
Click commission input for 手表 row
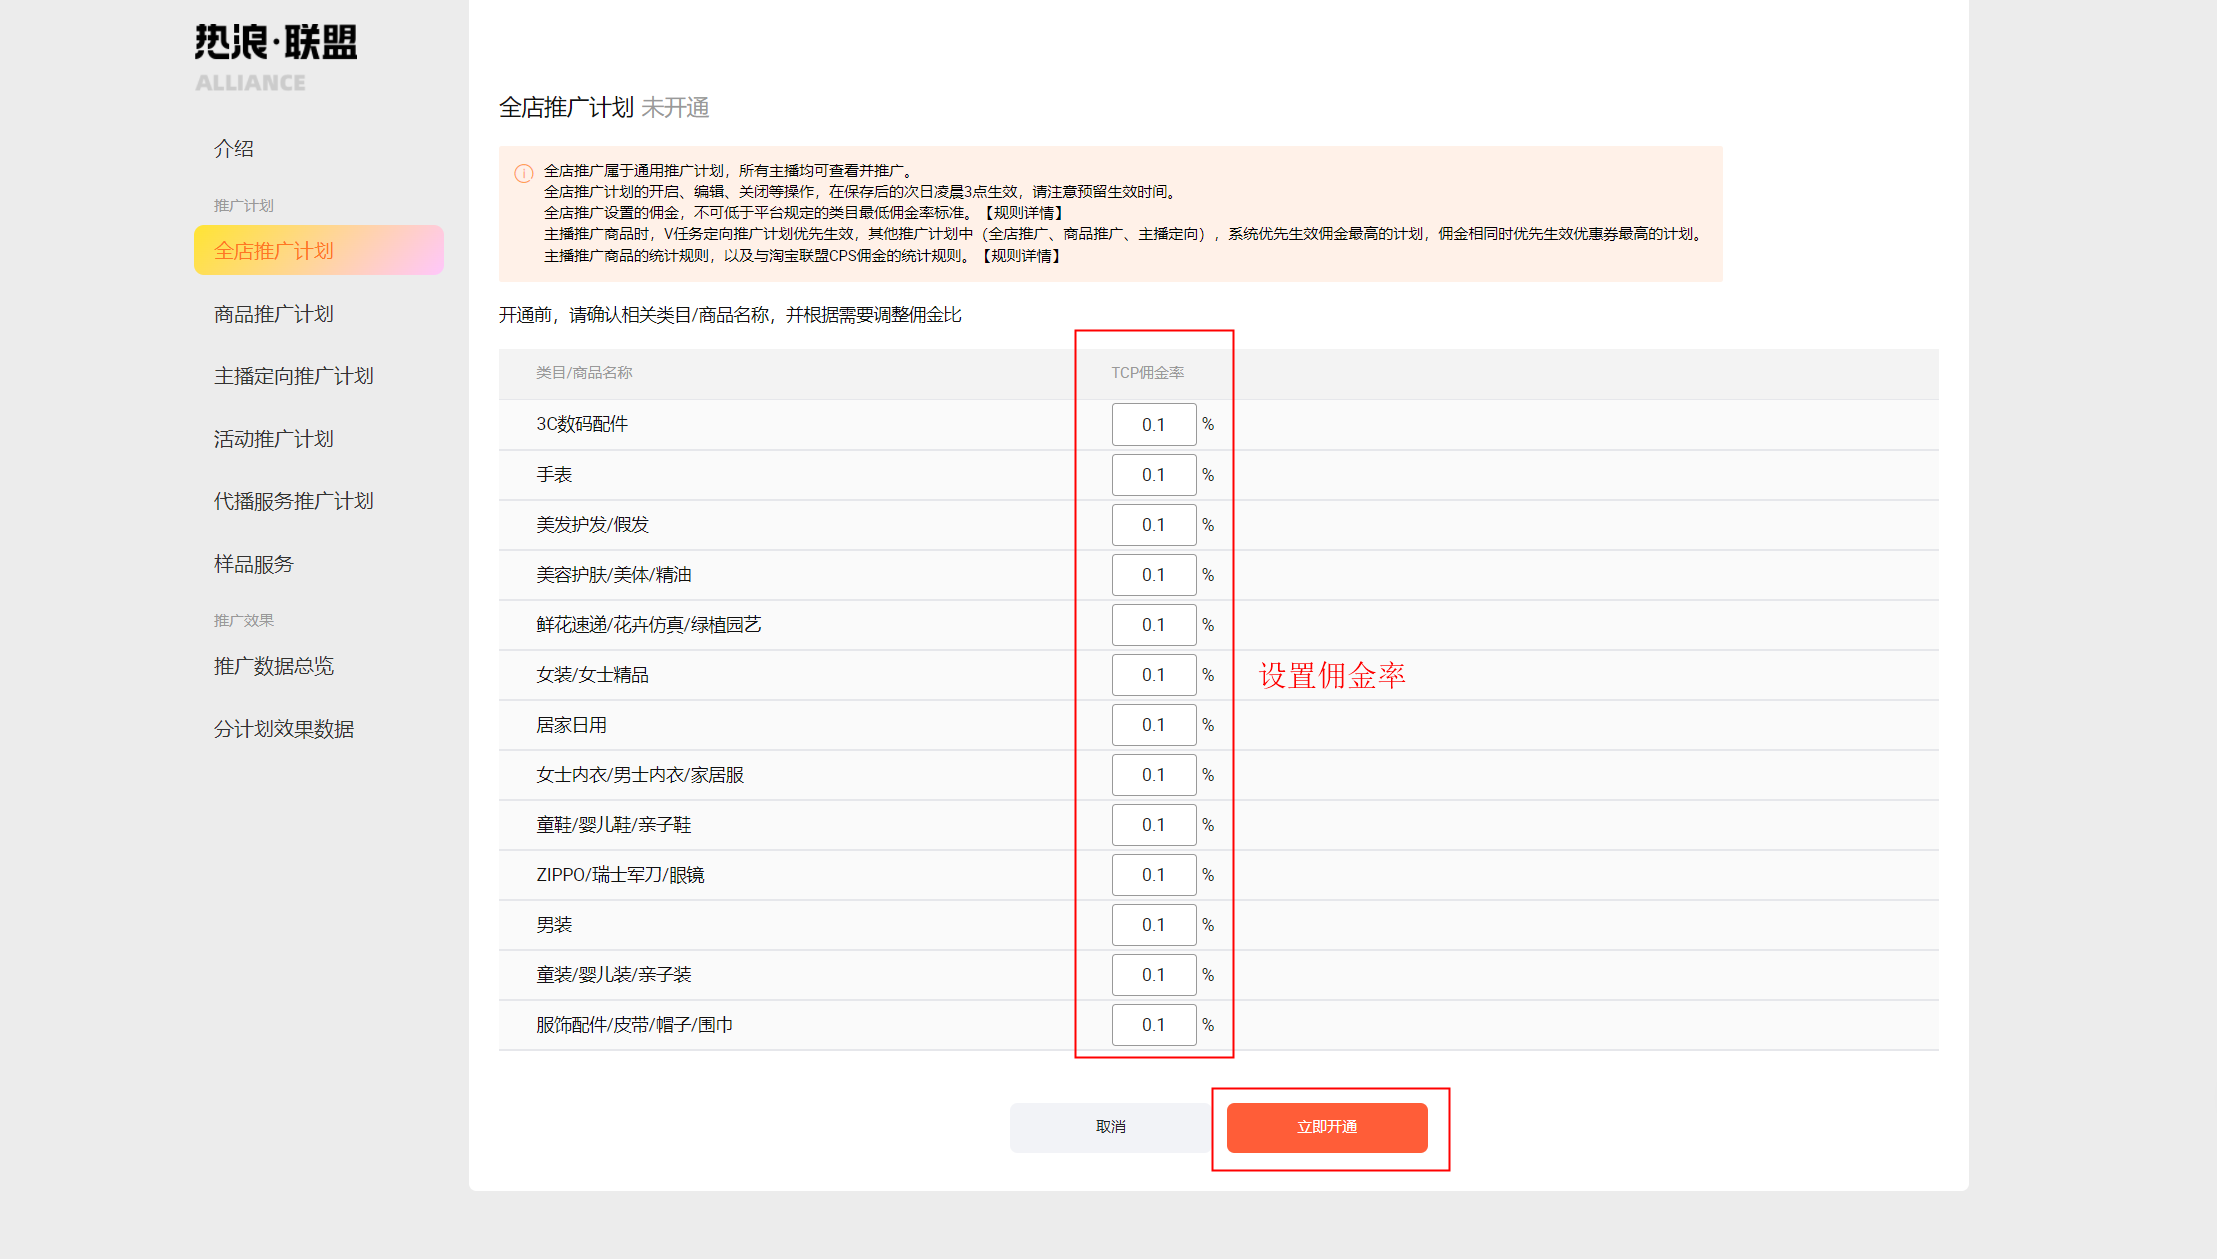click(x=1153, y=475)
